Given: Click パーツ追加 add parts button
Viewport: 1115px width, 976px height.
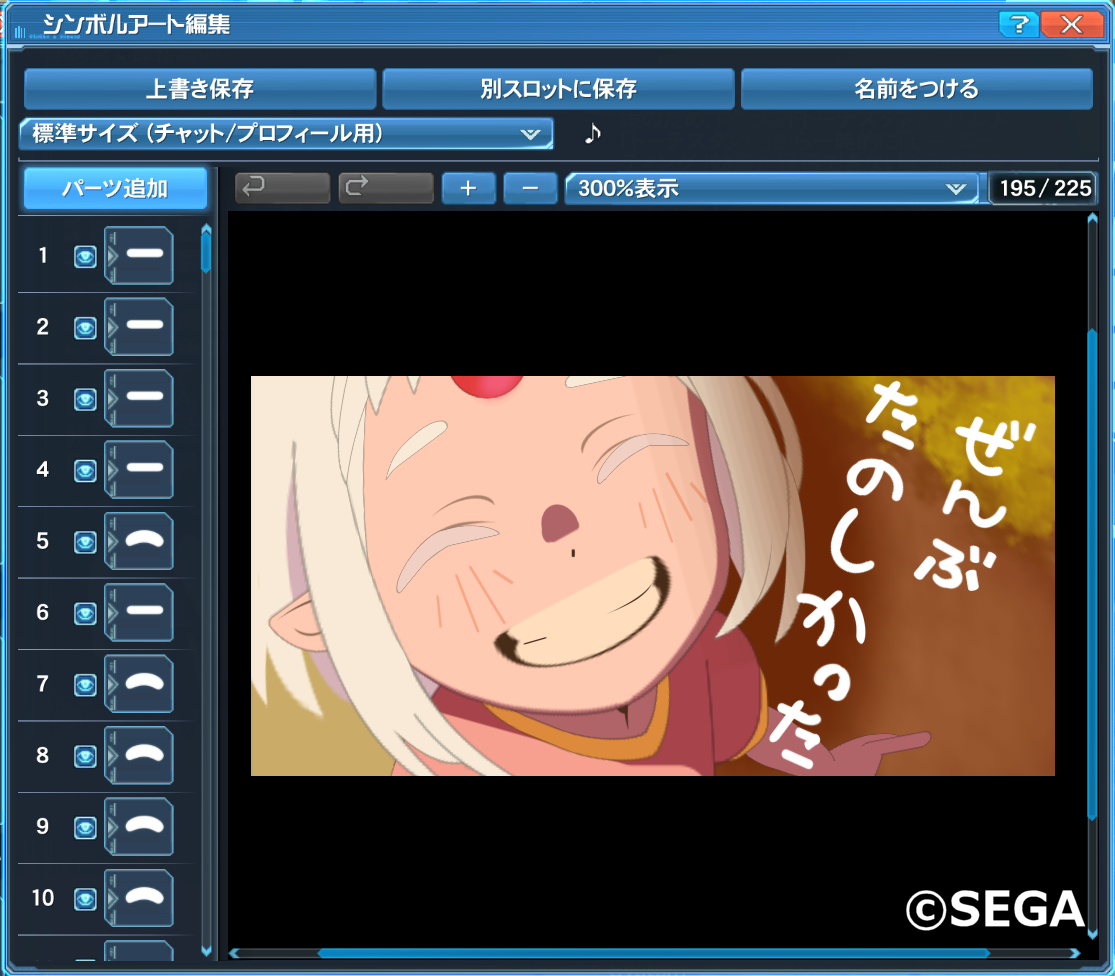Looking at the screenshot, I should (115, 188).
